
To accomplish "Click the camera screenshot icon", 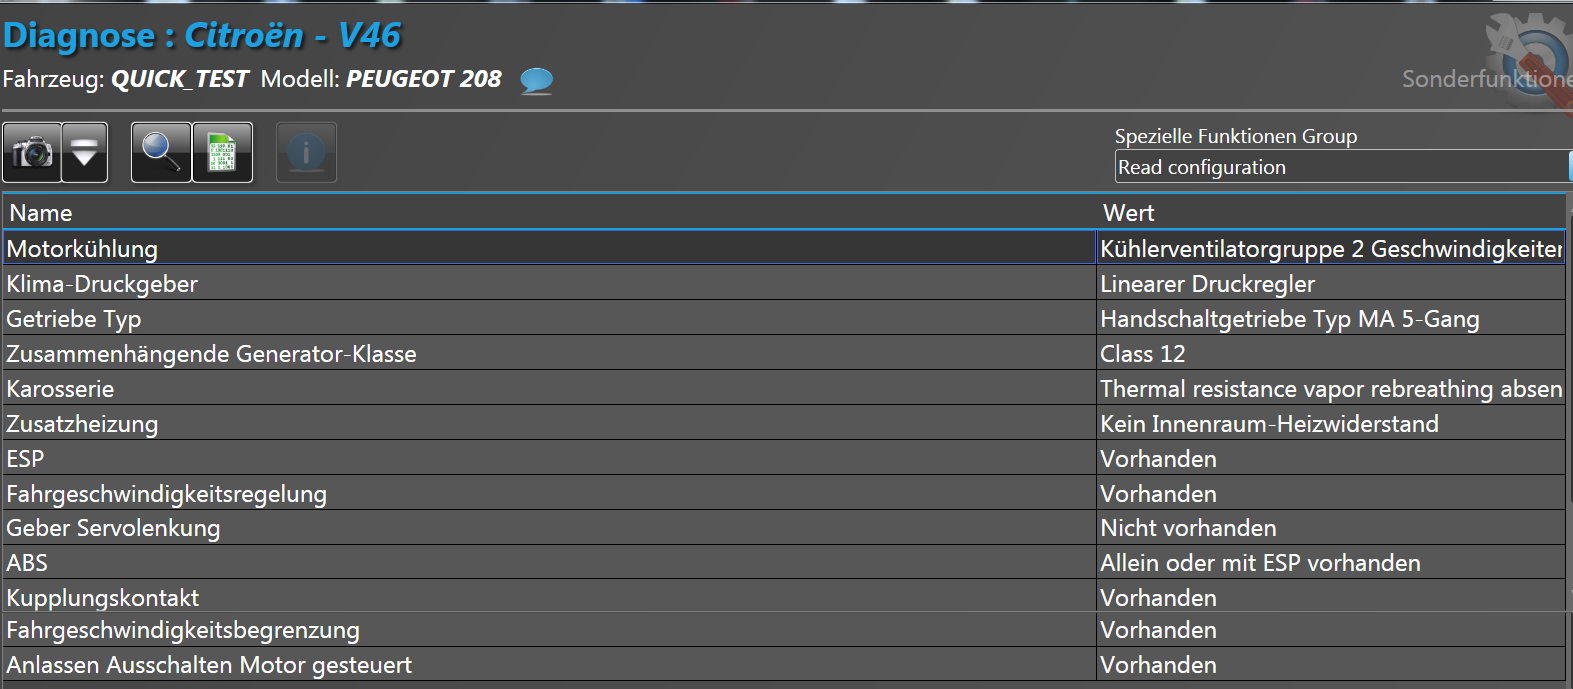I will (x=33, y=153).
